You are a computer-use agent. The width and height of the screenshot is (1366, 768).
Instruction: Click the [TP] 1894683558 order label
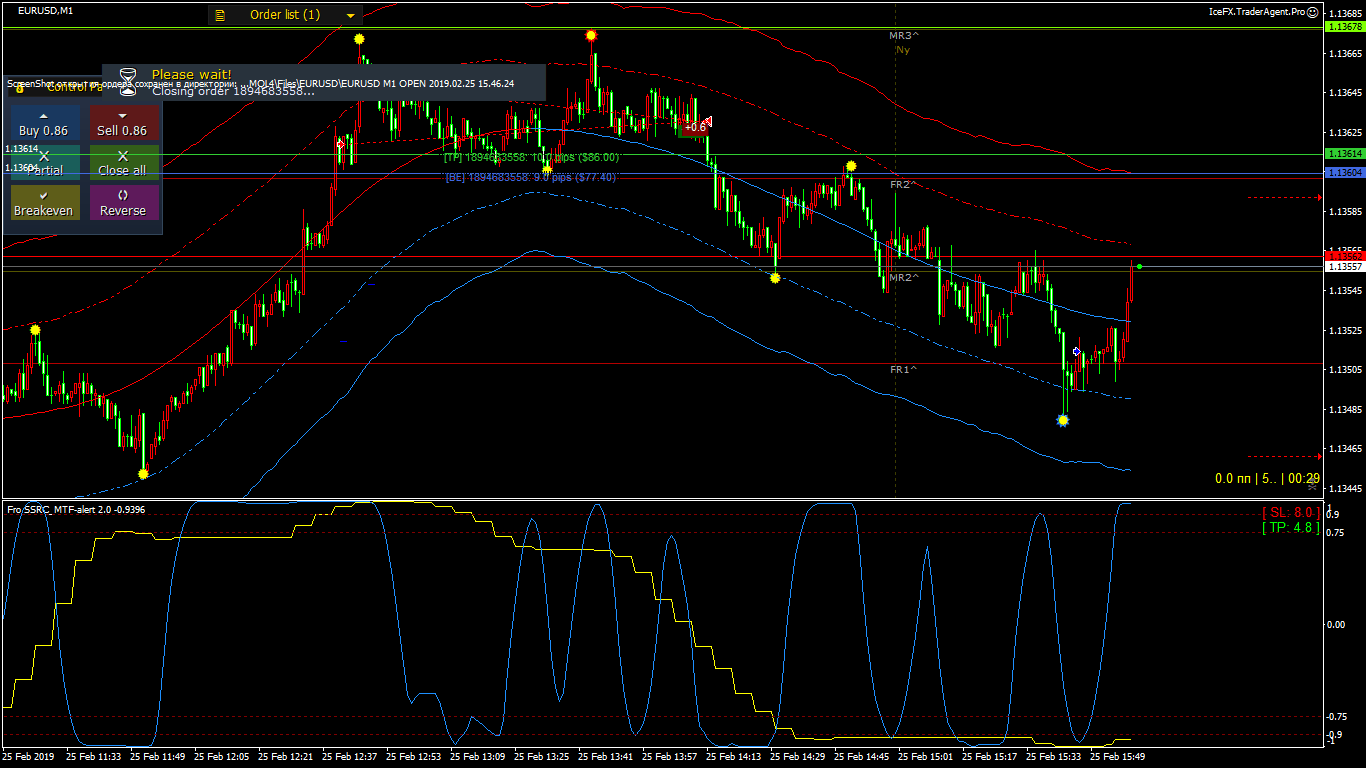[x=532, y=157]
